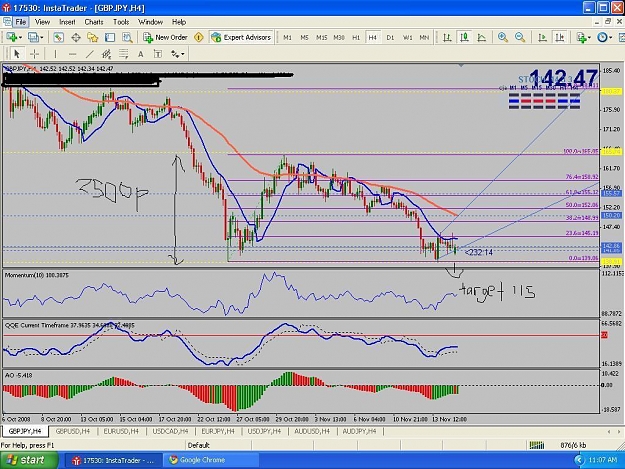Toggle Expert Advisors on or off
Viewport: 625px width, 469px height.
(242, 37)
